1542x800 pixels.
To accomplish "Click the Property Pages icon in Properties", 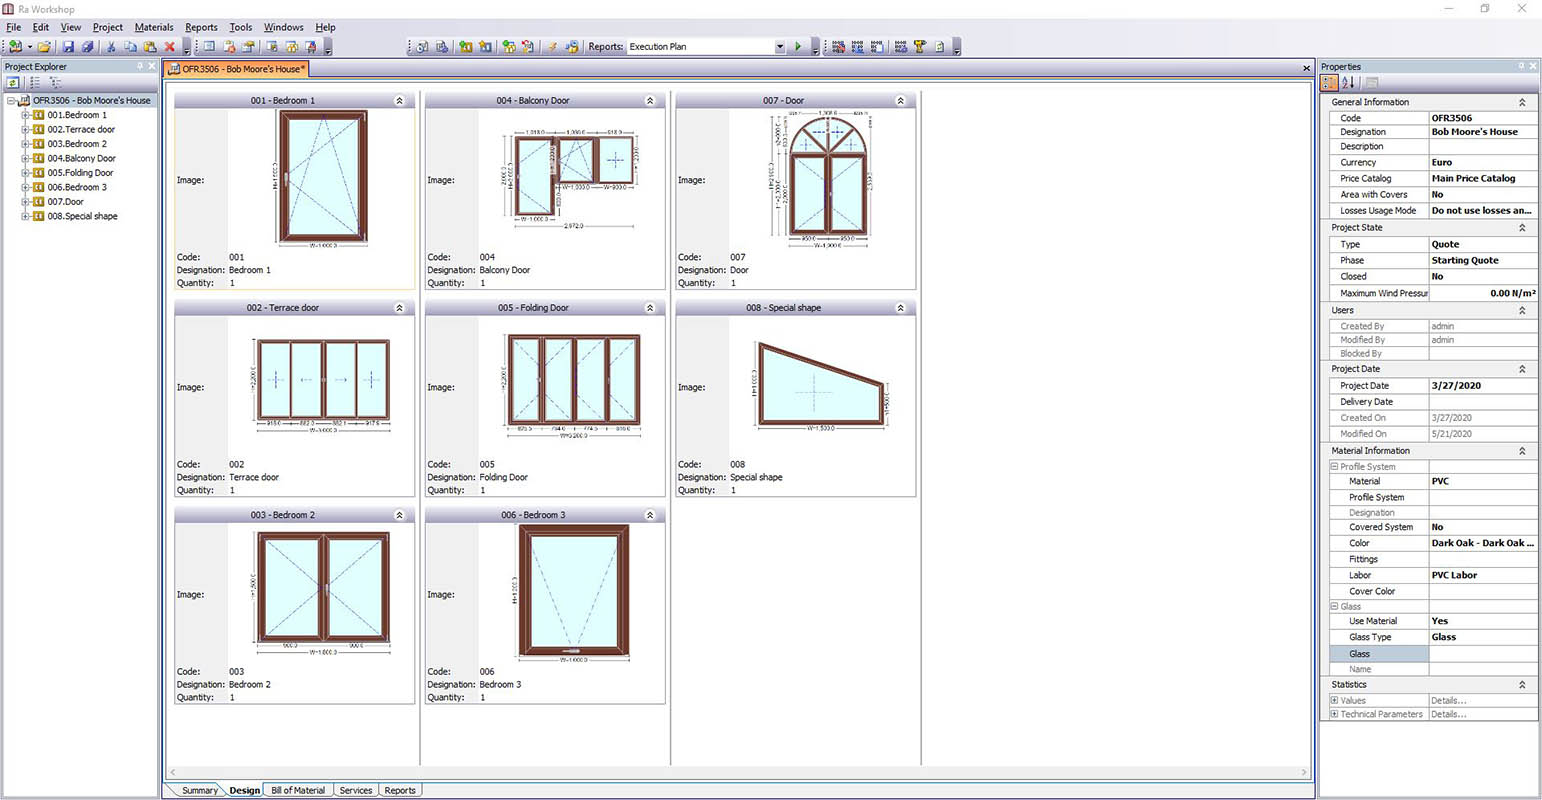I will pos(1372,83).
